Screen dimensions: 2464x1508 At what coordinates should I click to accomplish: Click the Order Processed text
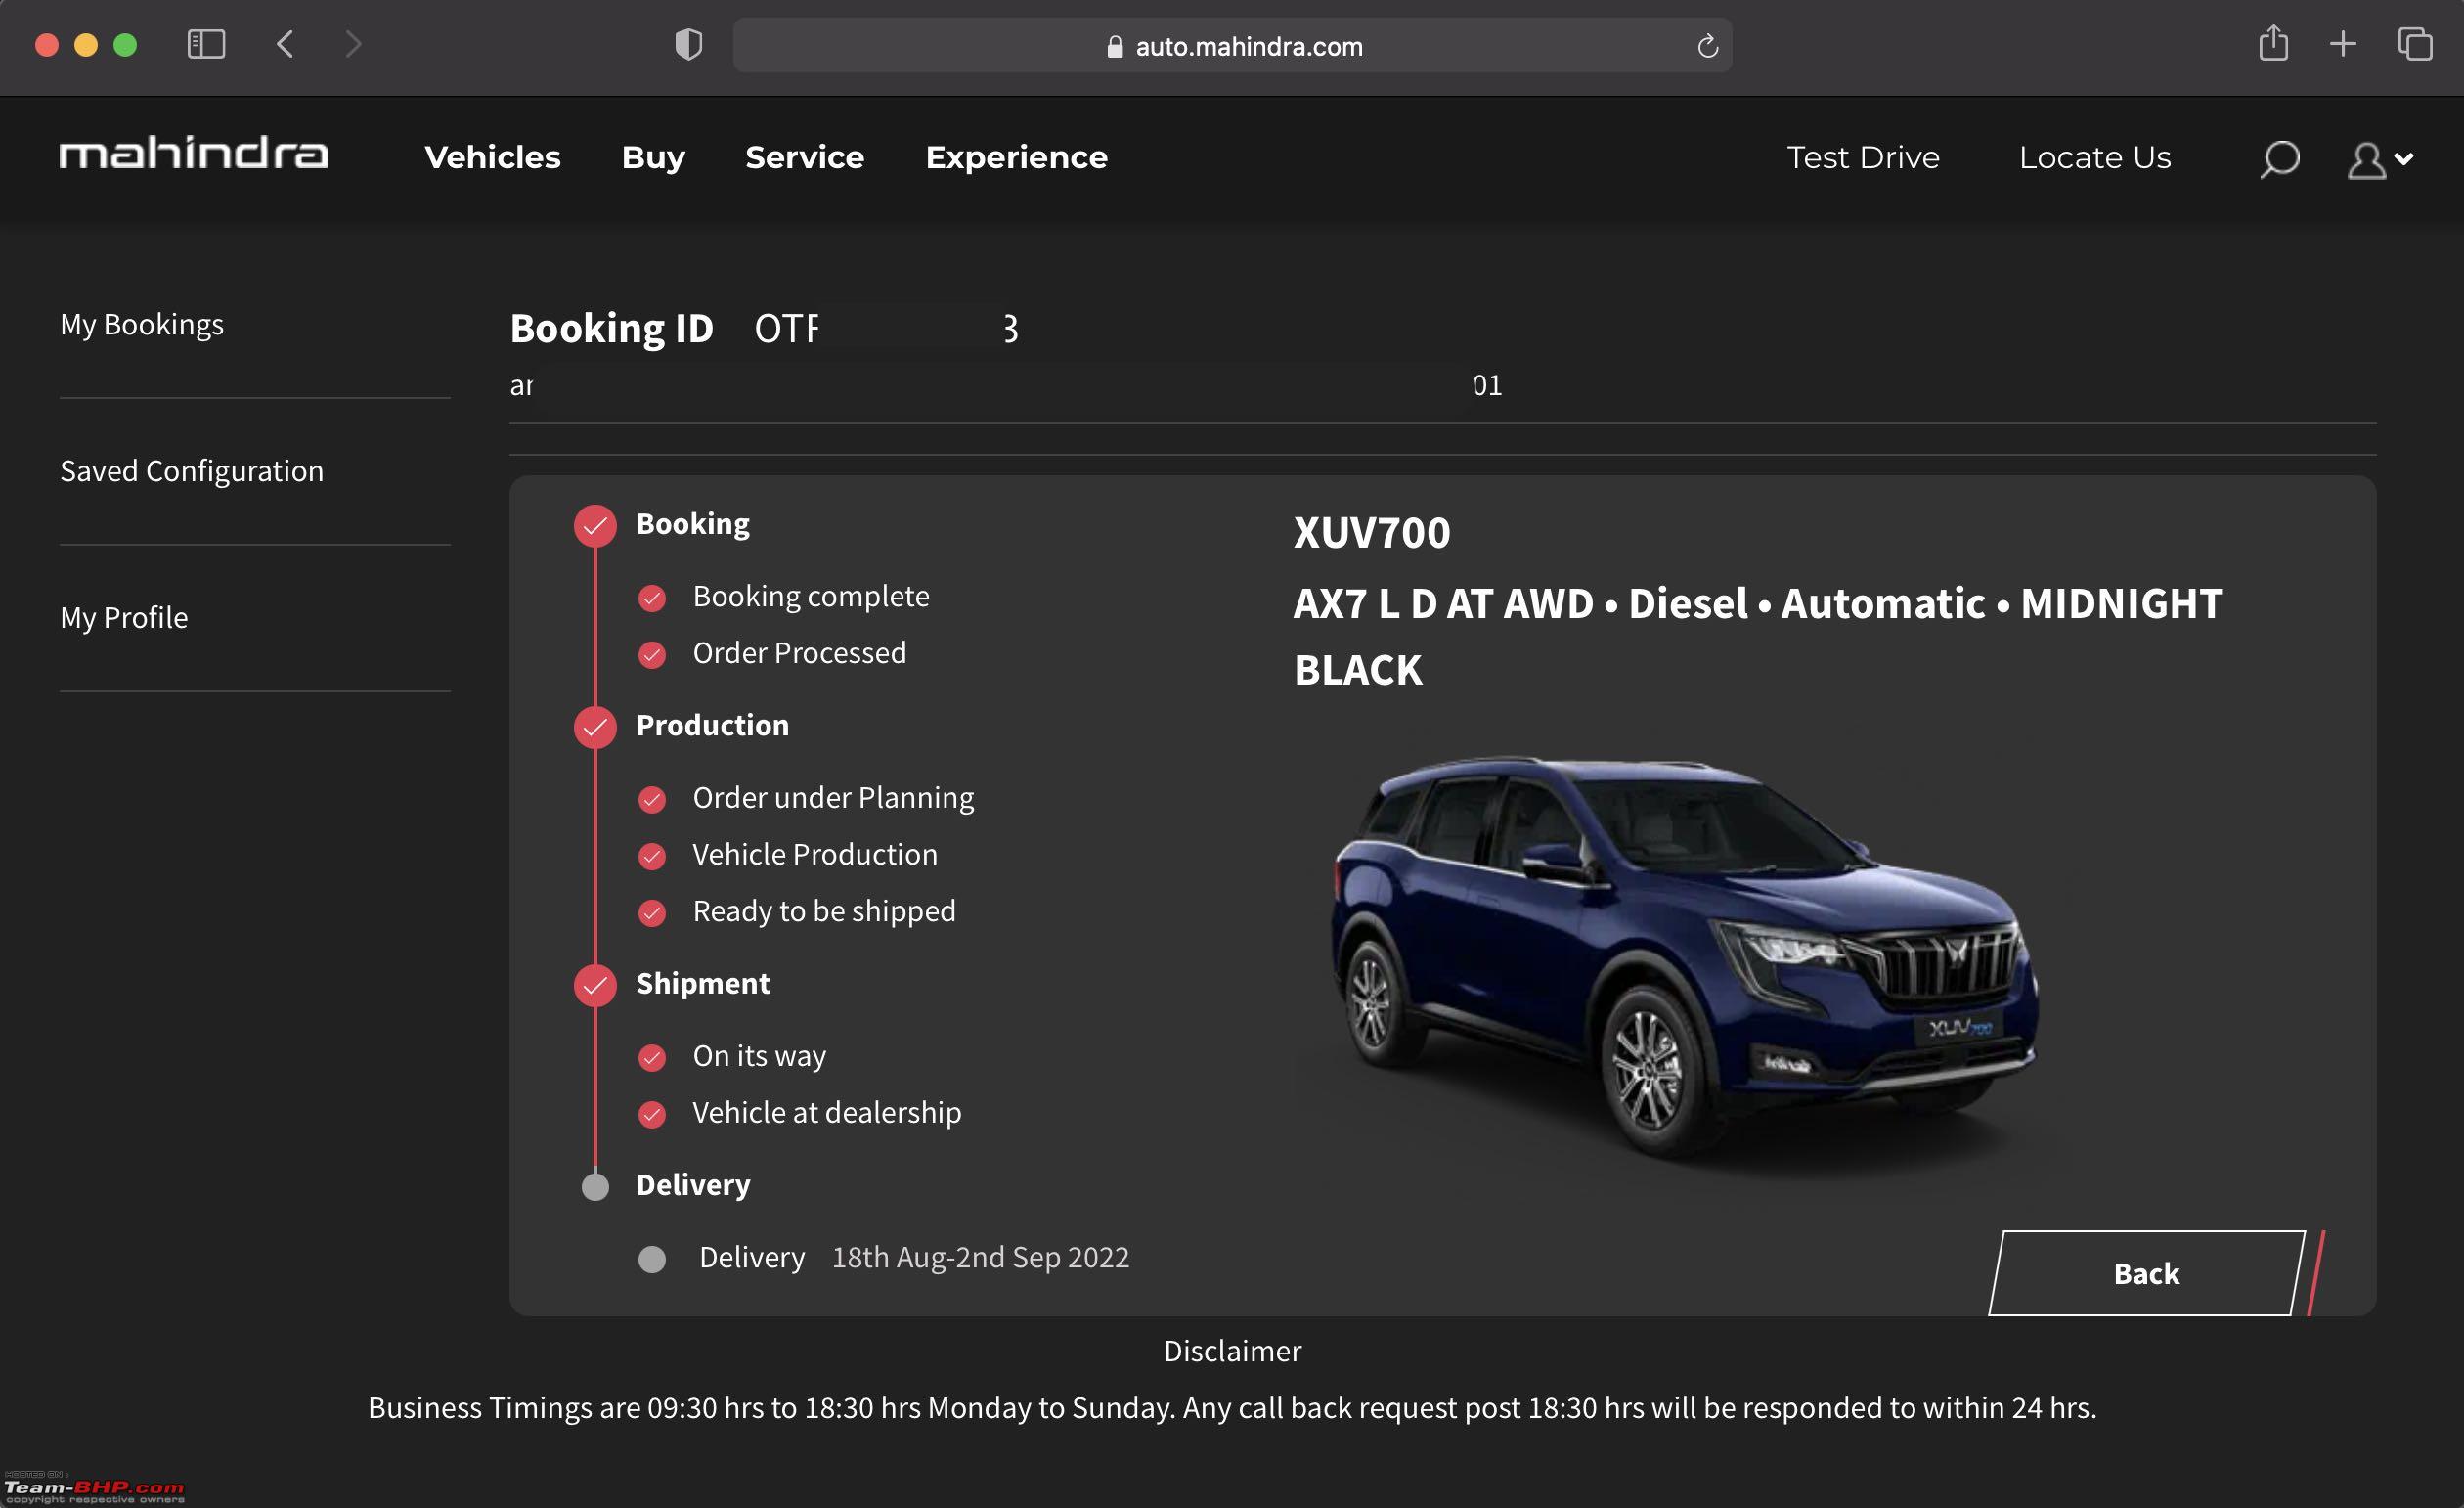(799, 652)
